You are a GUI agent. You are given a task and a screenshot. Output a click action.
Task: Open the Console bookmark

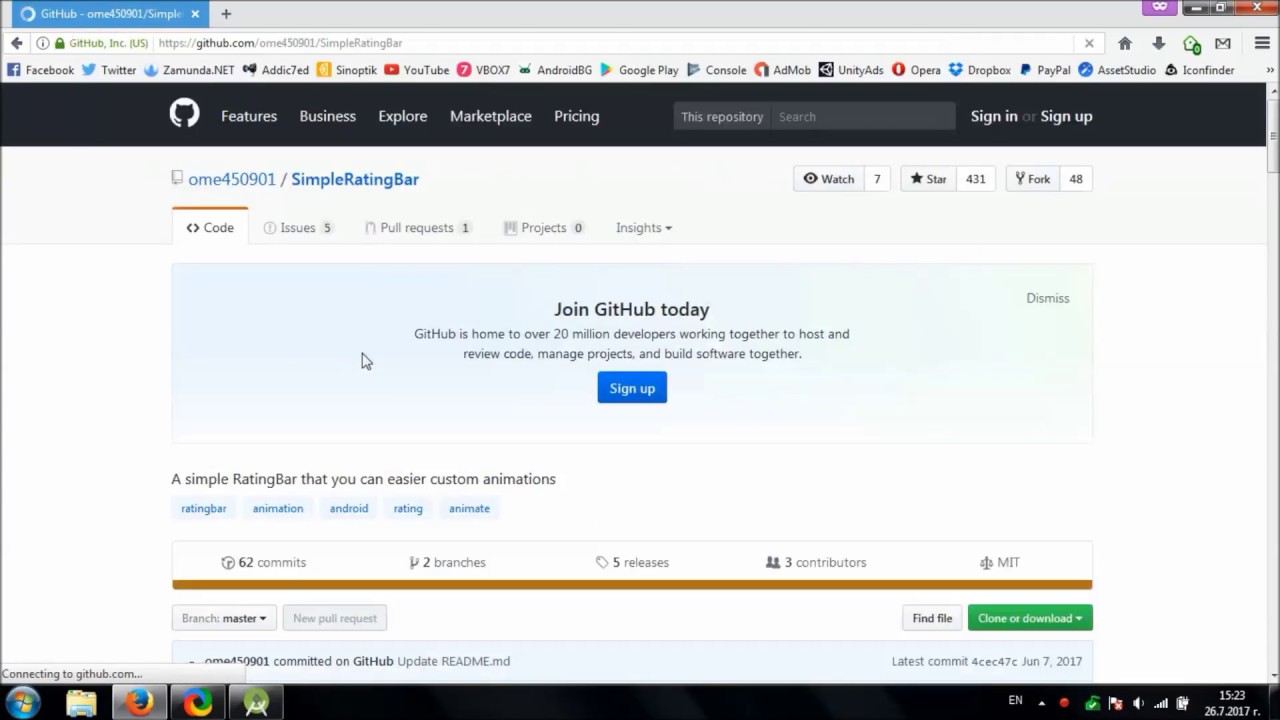pos(716,70)
